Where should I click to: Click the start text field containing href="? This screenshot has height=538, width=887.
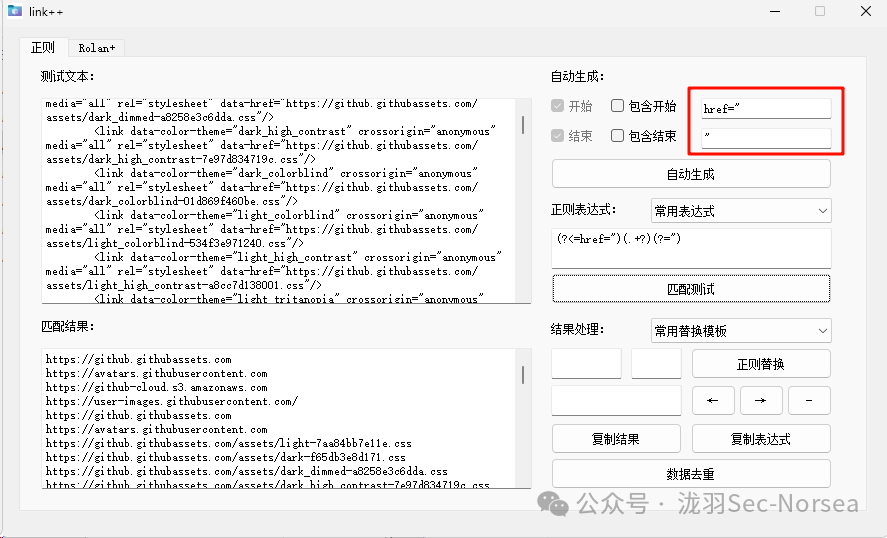(766, 109)
